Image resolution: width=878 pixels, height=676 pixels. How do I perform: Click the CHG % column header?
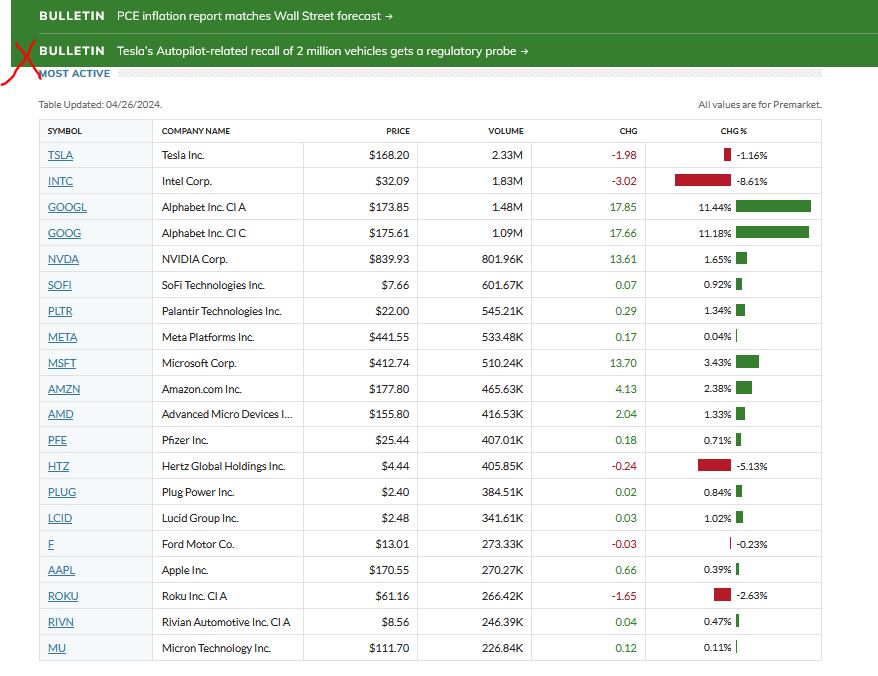point(733,131)
